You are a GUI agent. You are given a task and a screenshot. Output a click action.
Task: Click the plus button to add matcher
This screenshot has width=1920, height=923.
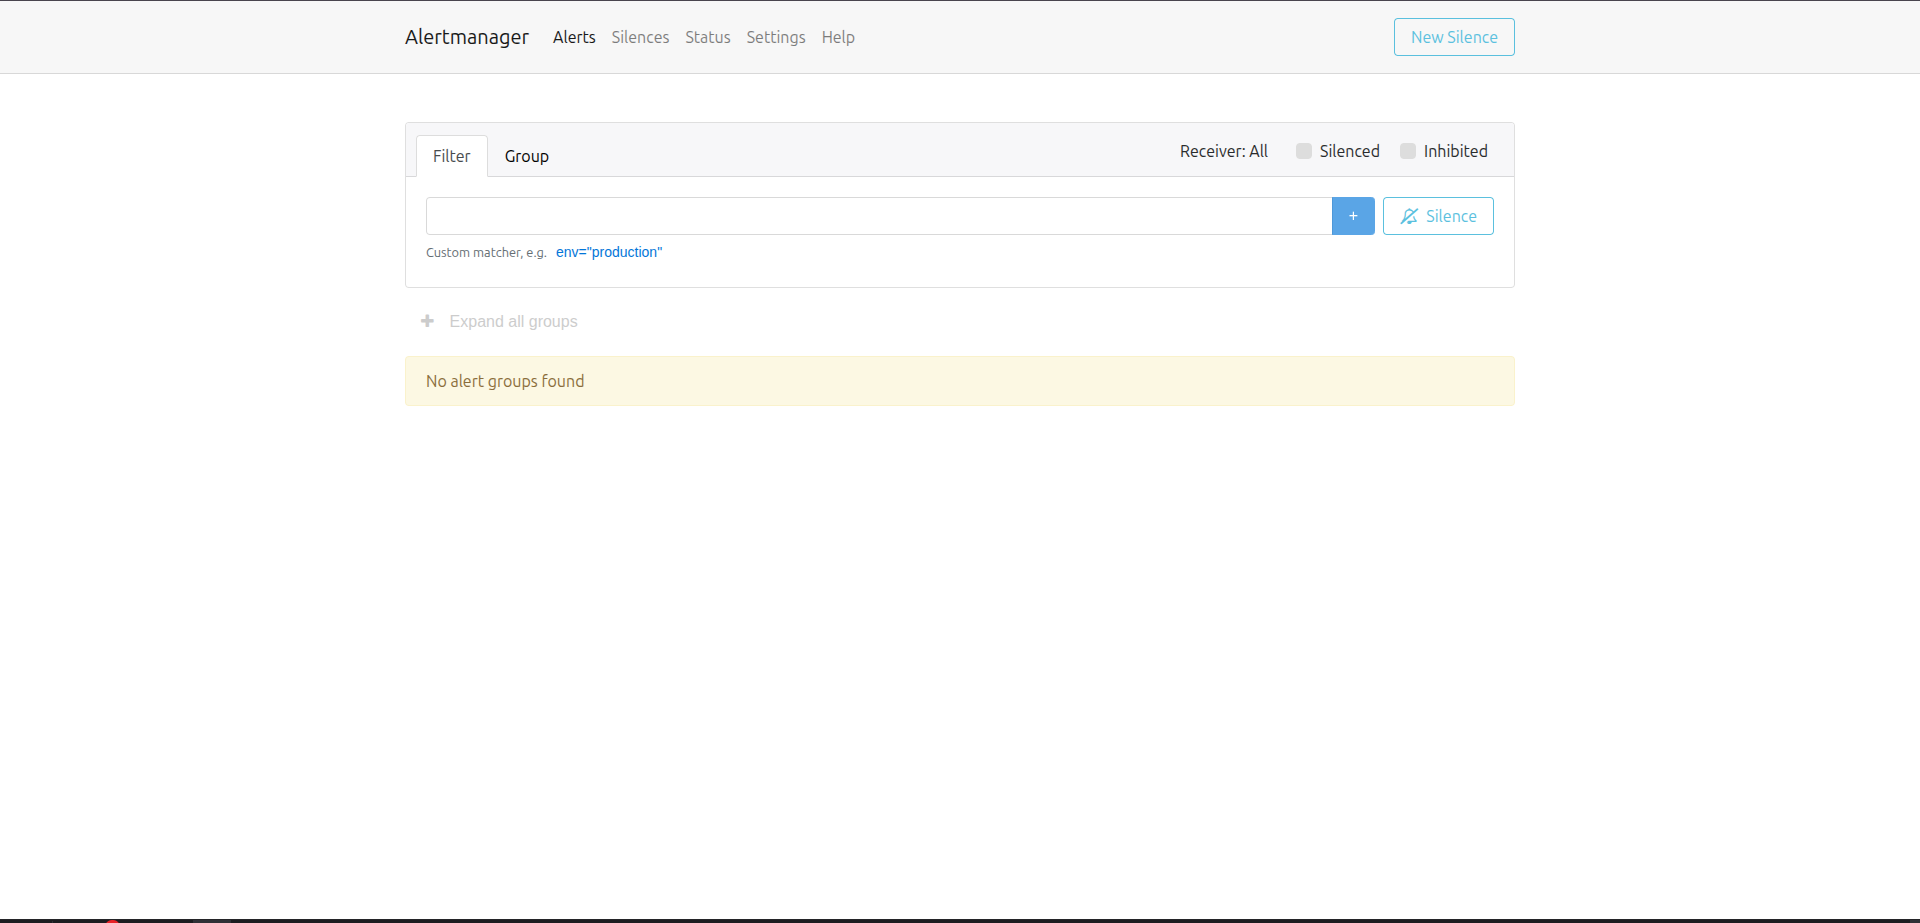coord(1353,216)
